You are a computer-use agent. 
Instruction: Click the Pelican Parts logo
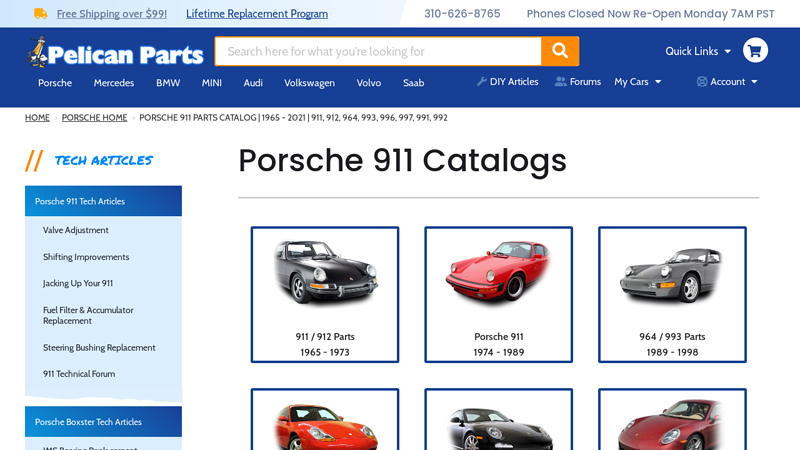(115, 53)
